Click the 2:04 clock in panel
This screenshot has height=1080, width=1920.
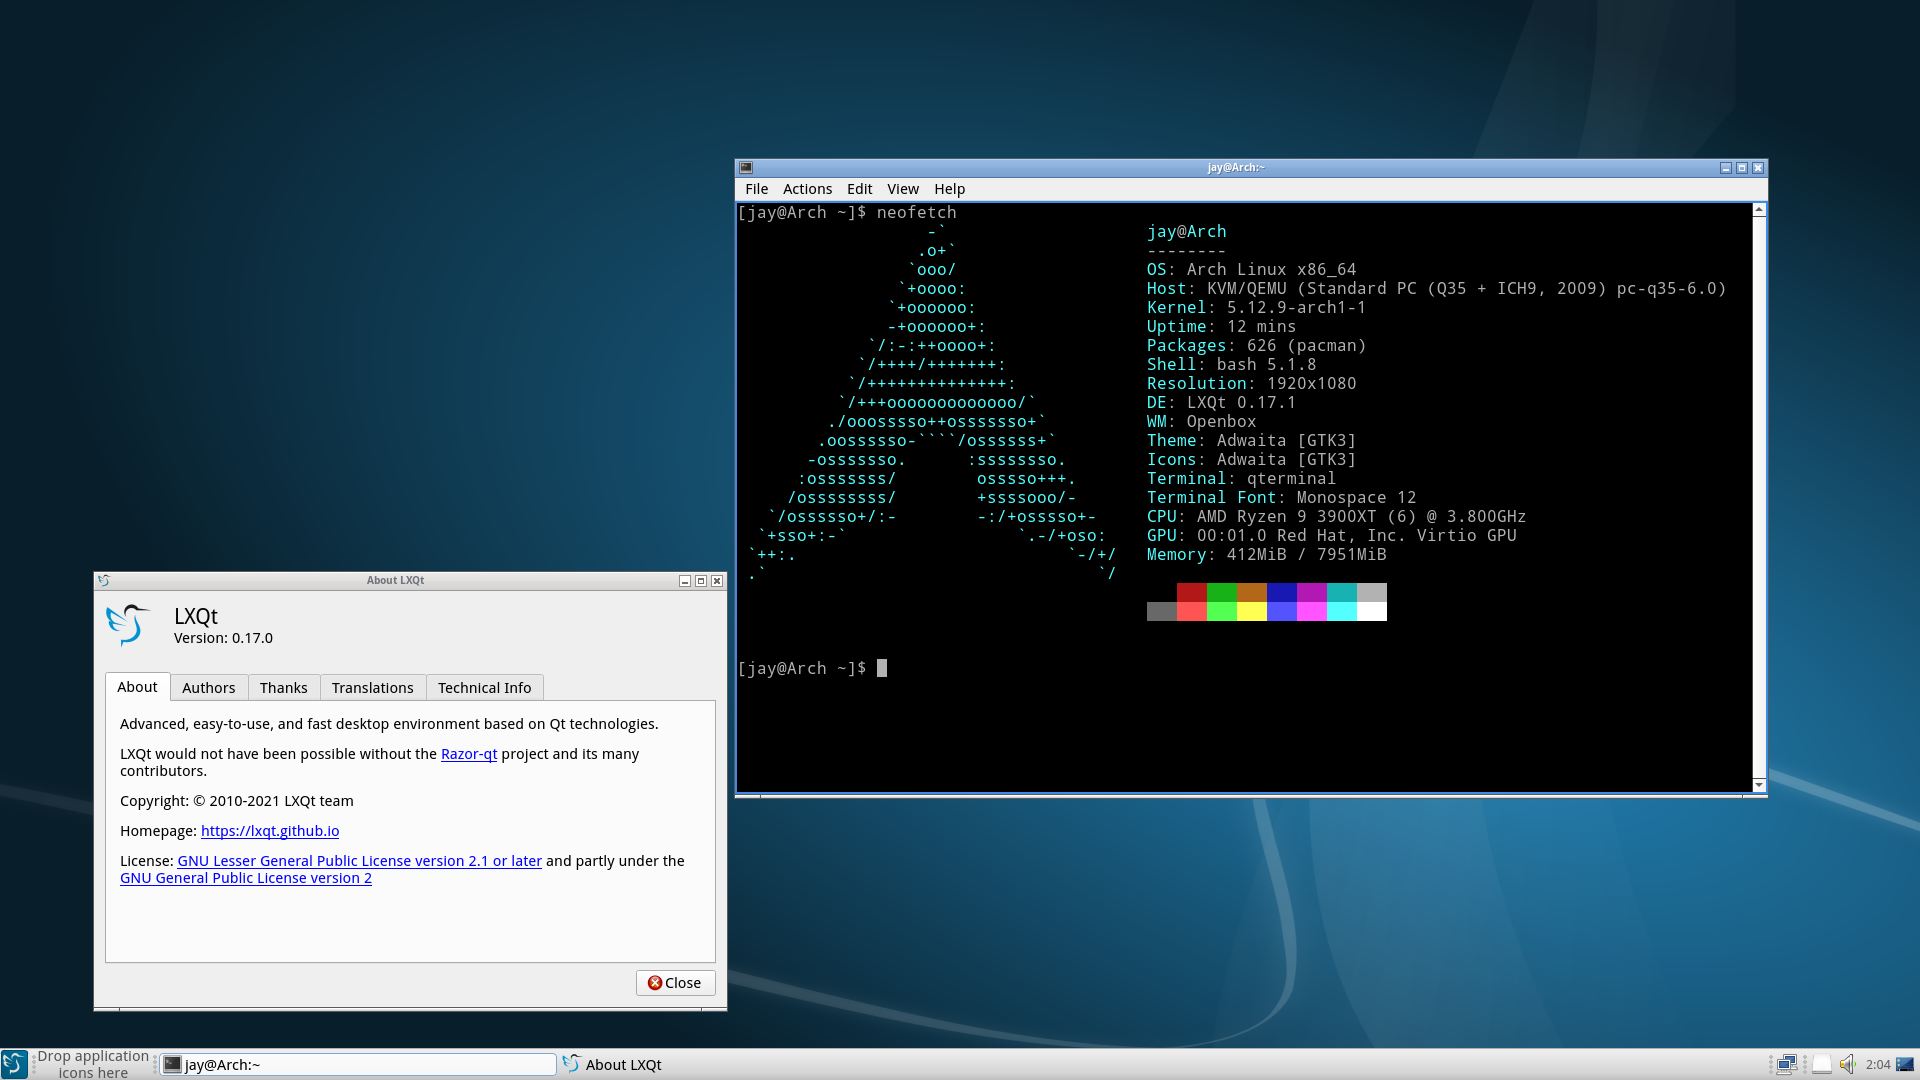pos(1877,1065)
